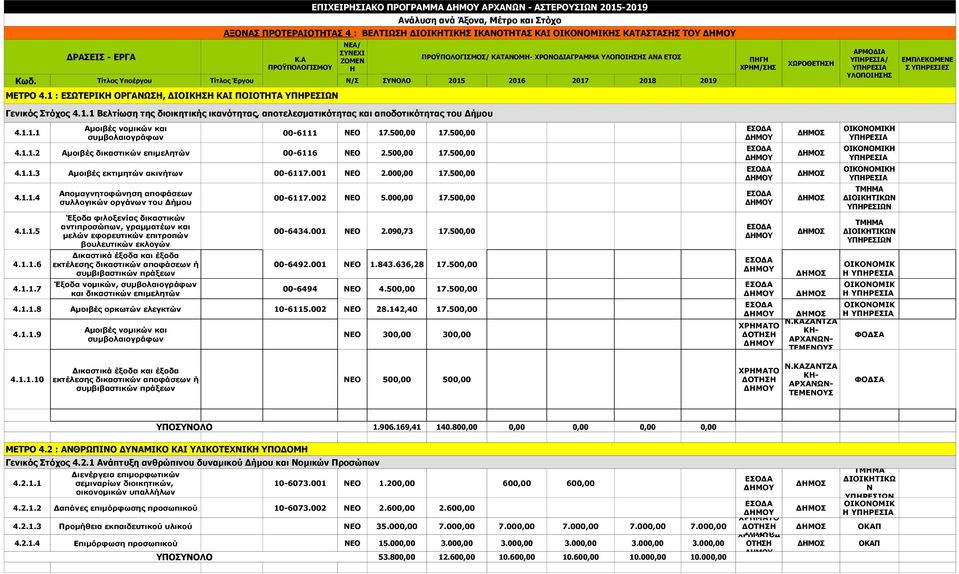Image resolution: width=959 pixels, height=574 pixels.
Task: Select budget code '00-6116'
Action: [300, 153]
